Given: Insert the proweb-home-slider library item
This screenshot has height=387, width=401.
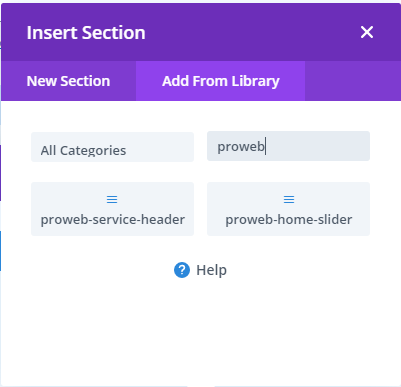Looking at the screenshot, I should pos(288,209).
